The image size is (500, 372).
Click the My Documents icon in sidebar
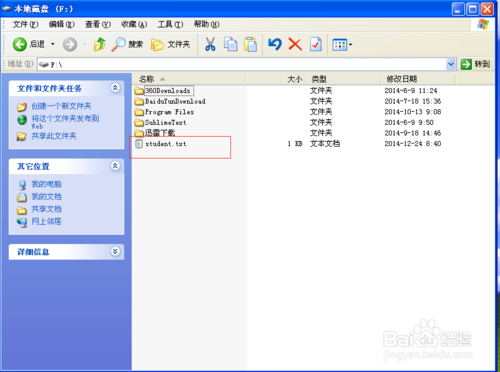click(22, 197)
